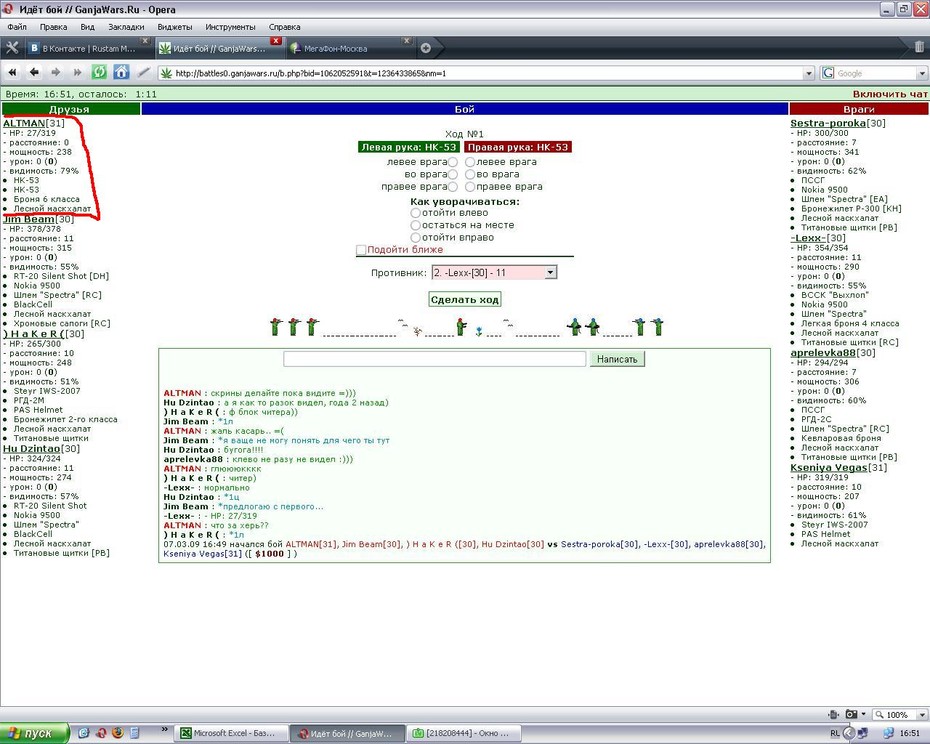Close the МегаФон-Москва tab
The height and width of the screenshot is (744, 930).
click(406, 40)
